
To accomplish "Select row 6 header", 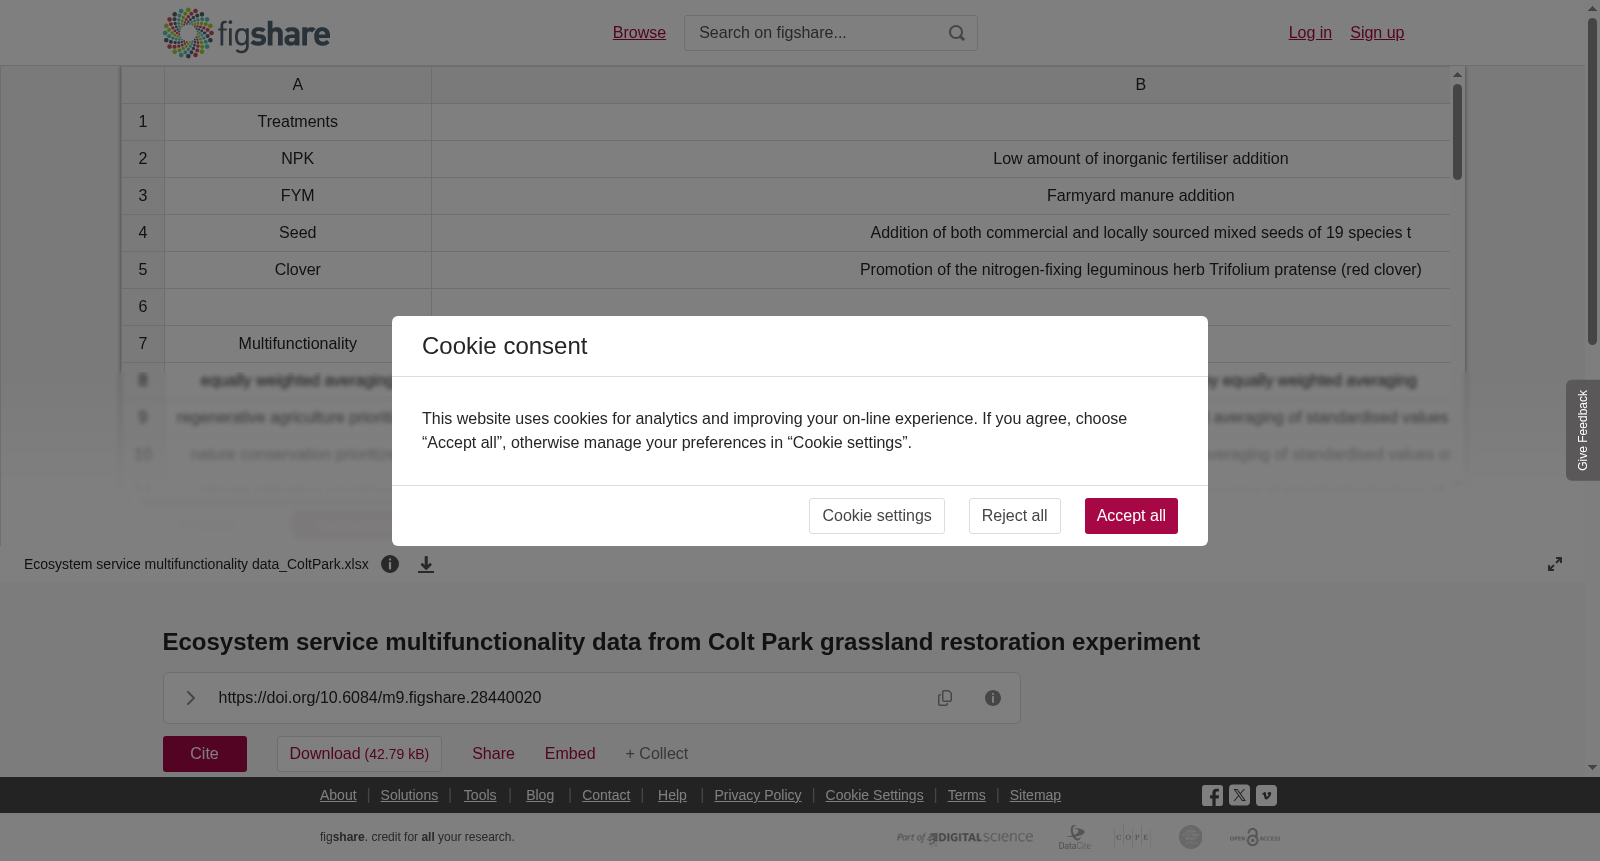I will coord(143,307).
